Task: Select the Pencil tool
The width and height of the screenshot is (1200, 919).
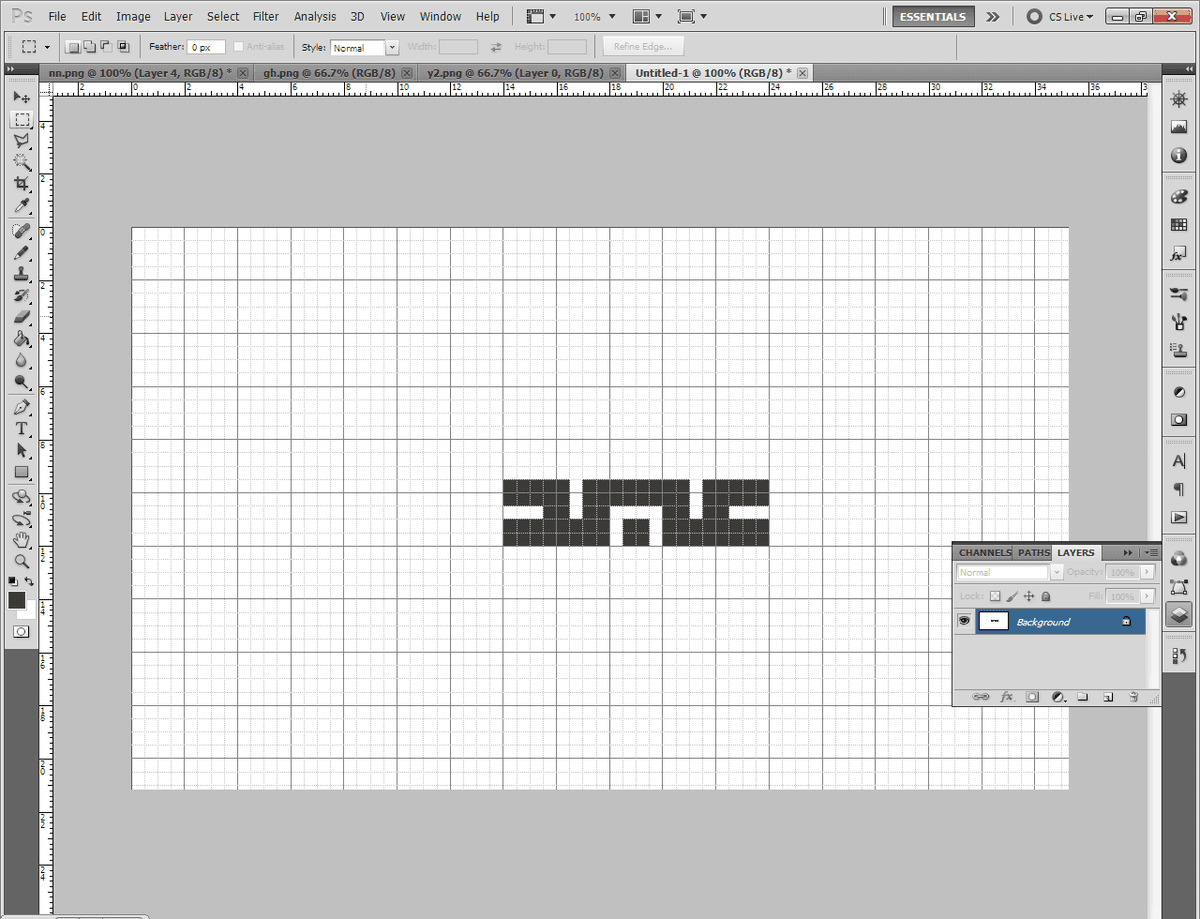Action: [21, 253]
